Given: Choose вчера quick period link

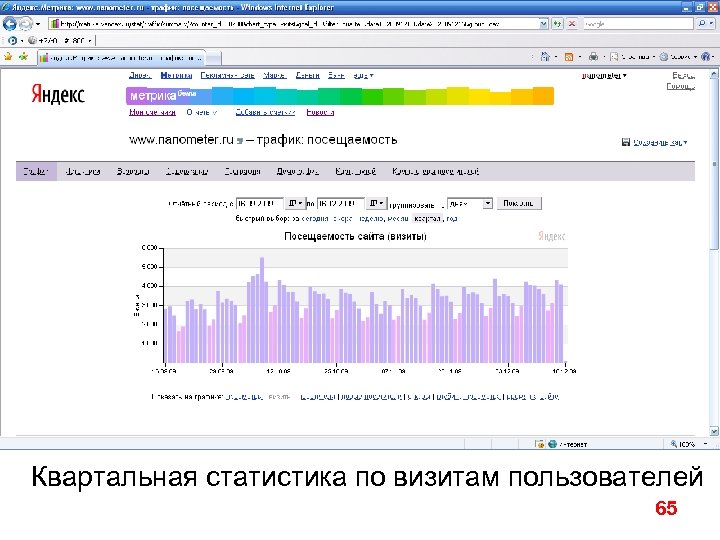Looking at the screenshot, I should 343,219.
